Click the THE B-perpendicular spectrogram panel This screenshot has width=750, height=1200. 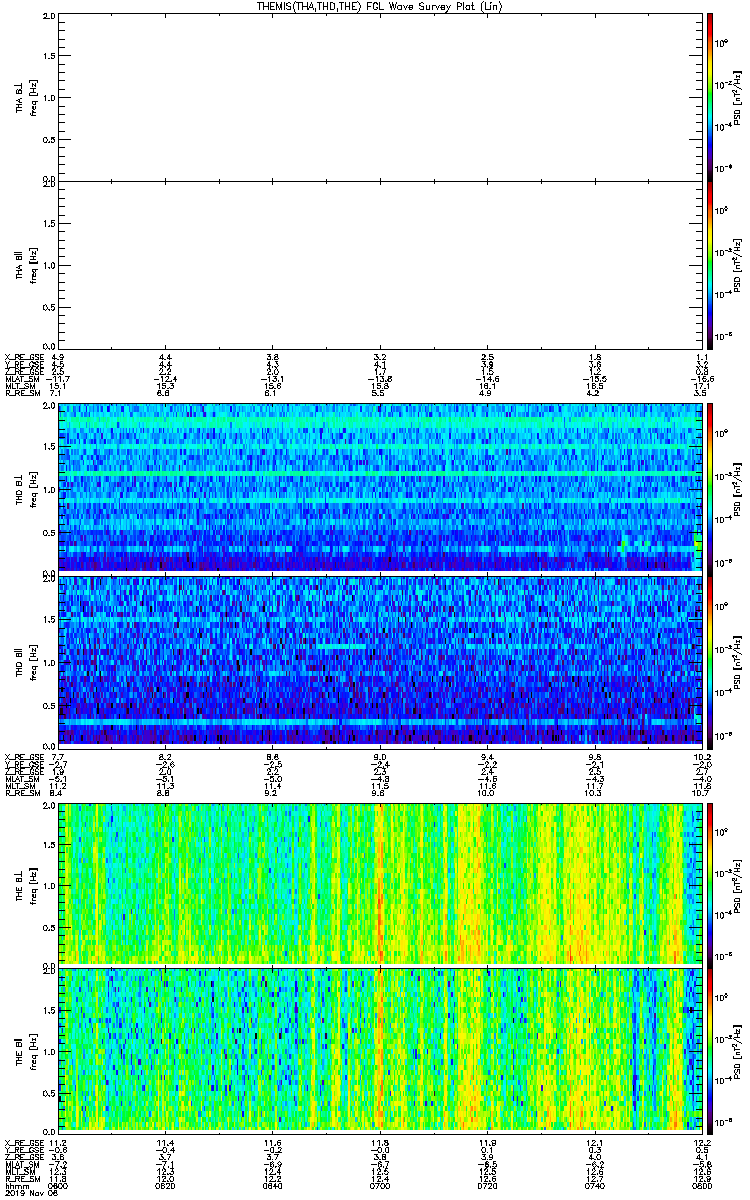380,884
